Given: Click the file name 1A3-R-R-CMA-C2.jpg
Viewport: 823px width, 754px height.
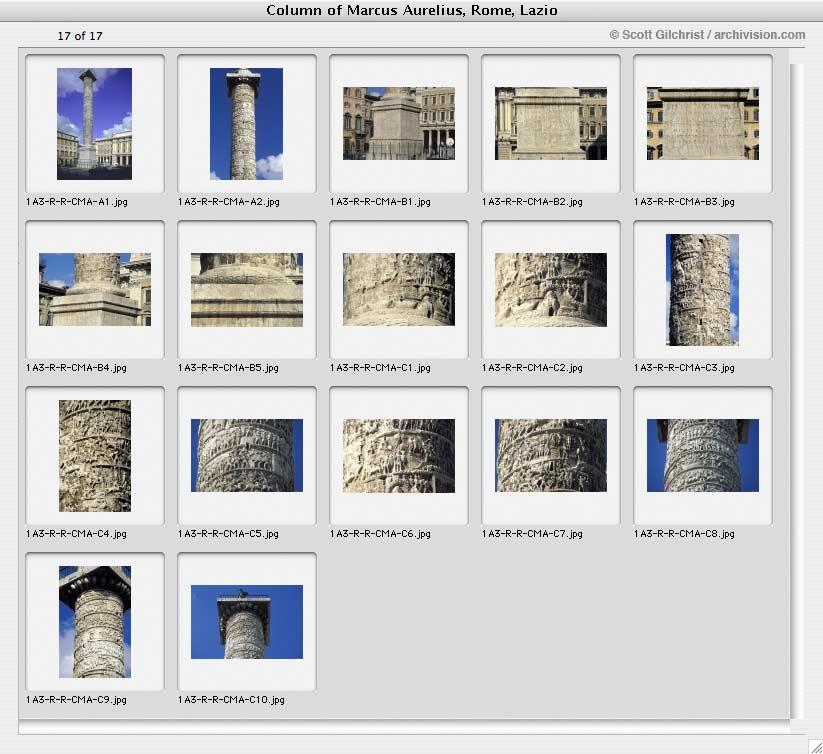Looking at the screenshot, I should tap(532, 368).
